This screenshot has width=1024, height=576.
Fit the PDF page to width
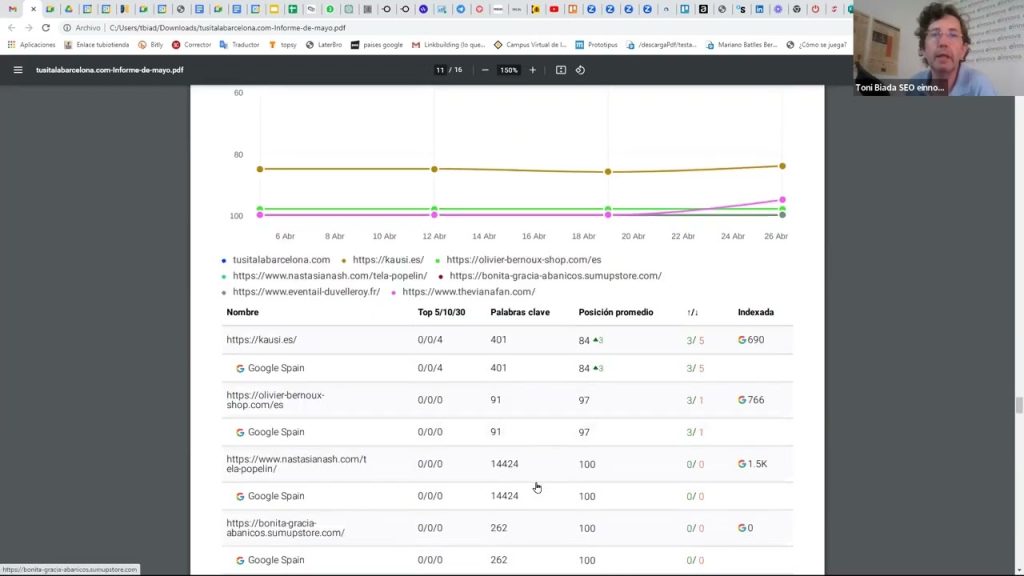pyautogui.click(x=561, y=70)
